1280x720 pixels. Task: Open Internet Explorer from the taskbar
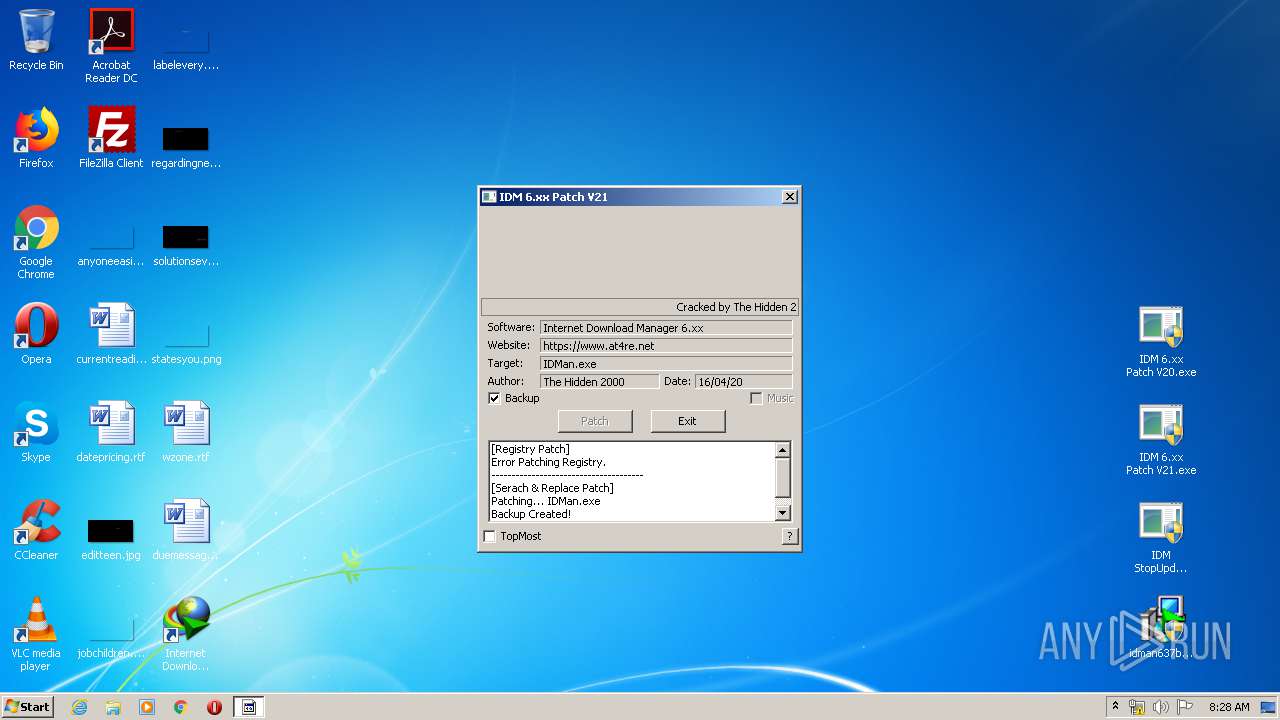pyautogui.click(x=79, y=707)
